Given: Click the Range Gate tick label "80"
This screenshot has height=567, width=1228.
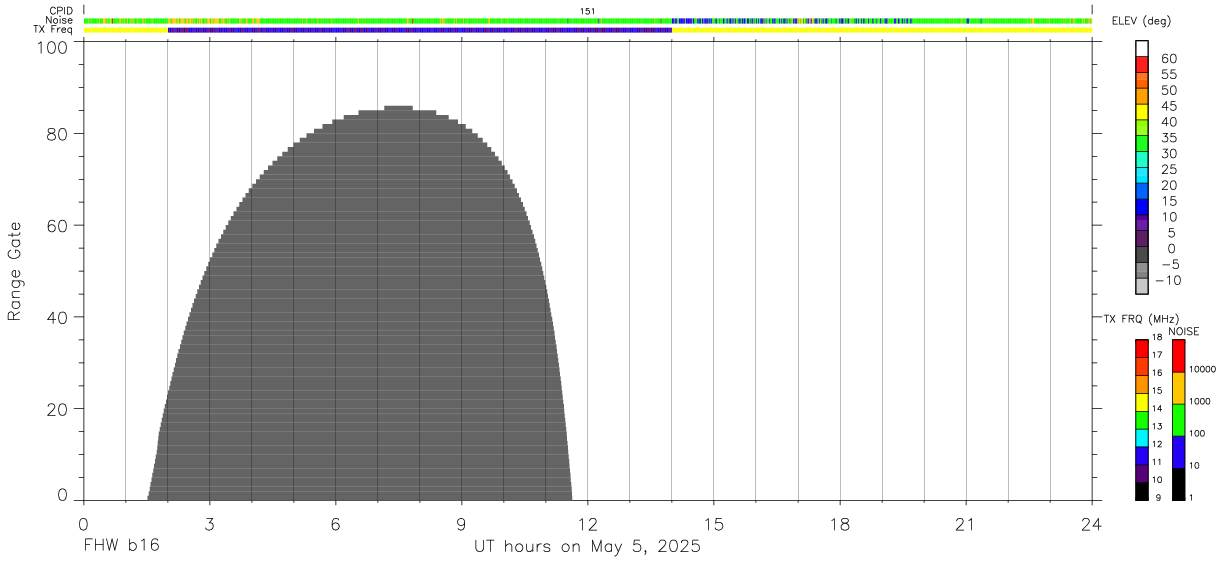Looking at the screenshot, I should pyautogui.click(x=58, y=134).
